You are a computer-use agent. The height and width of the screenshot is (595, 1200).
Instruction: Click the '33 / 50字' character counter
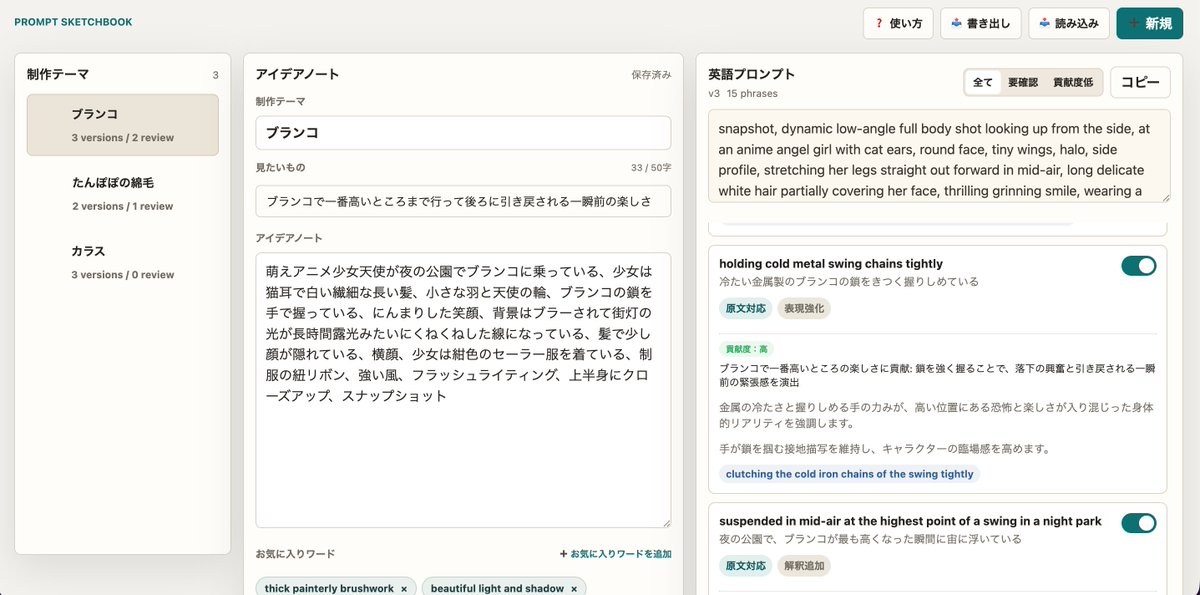651,168
